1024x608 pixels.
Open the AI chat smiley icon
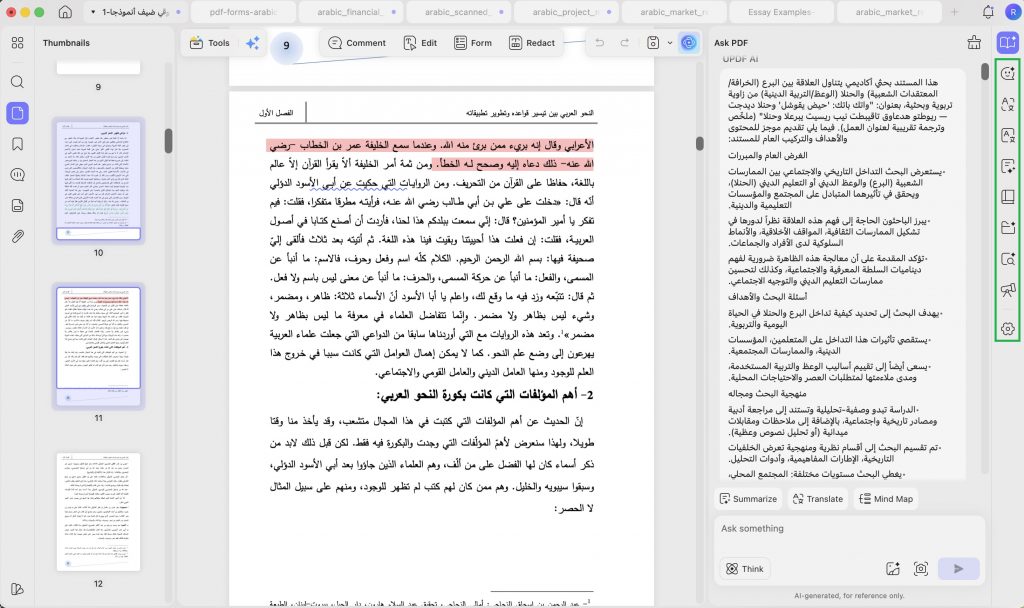pos(1008,73)
